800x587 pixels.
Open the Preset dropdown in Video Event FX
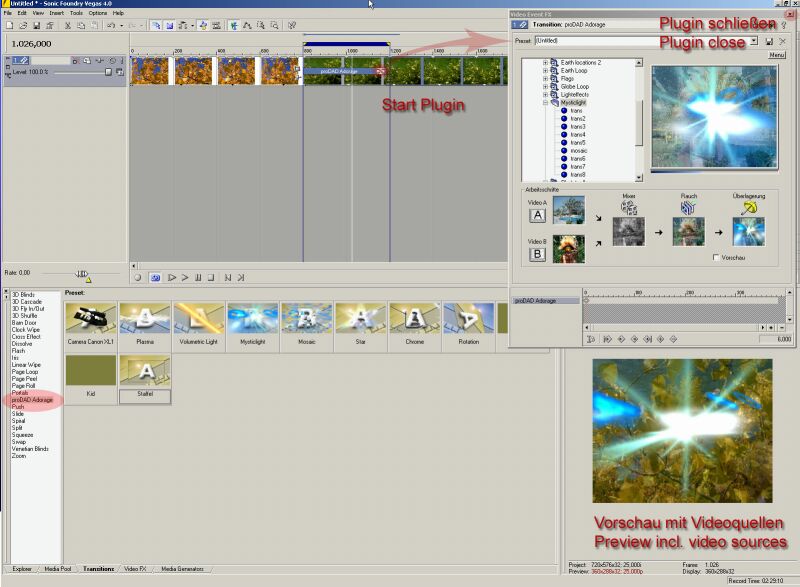(x=754, y=40)
